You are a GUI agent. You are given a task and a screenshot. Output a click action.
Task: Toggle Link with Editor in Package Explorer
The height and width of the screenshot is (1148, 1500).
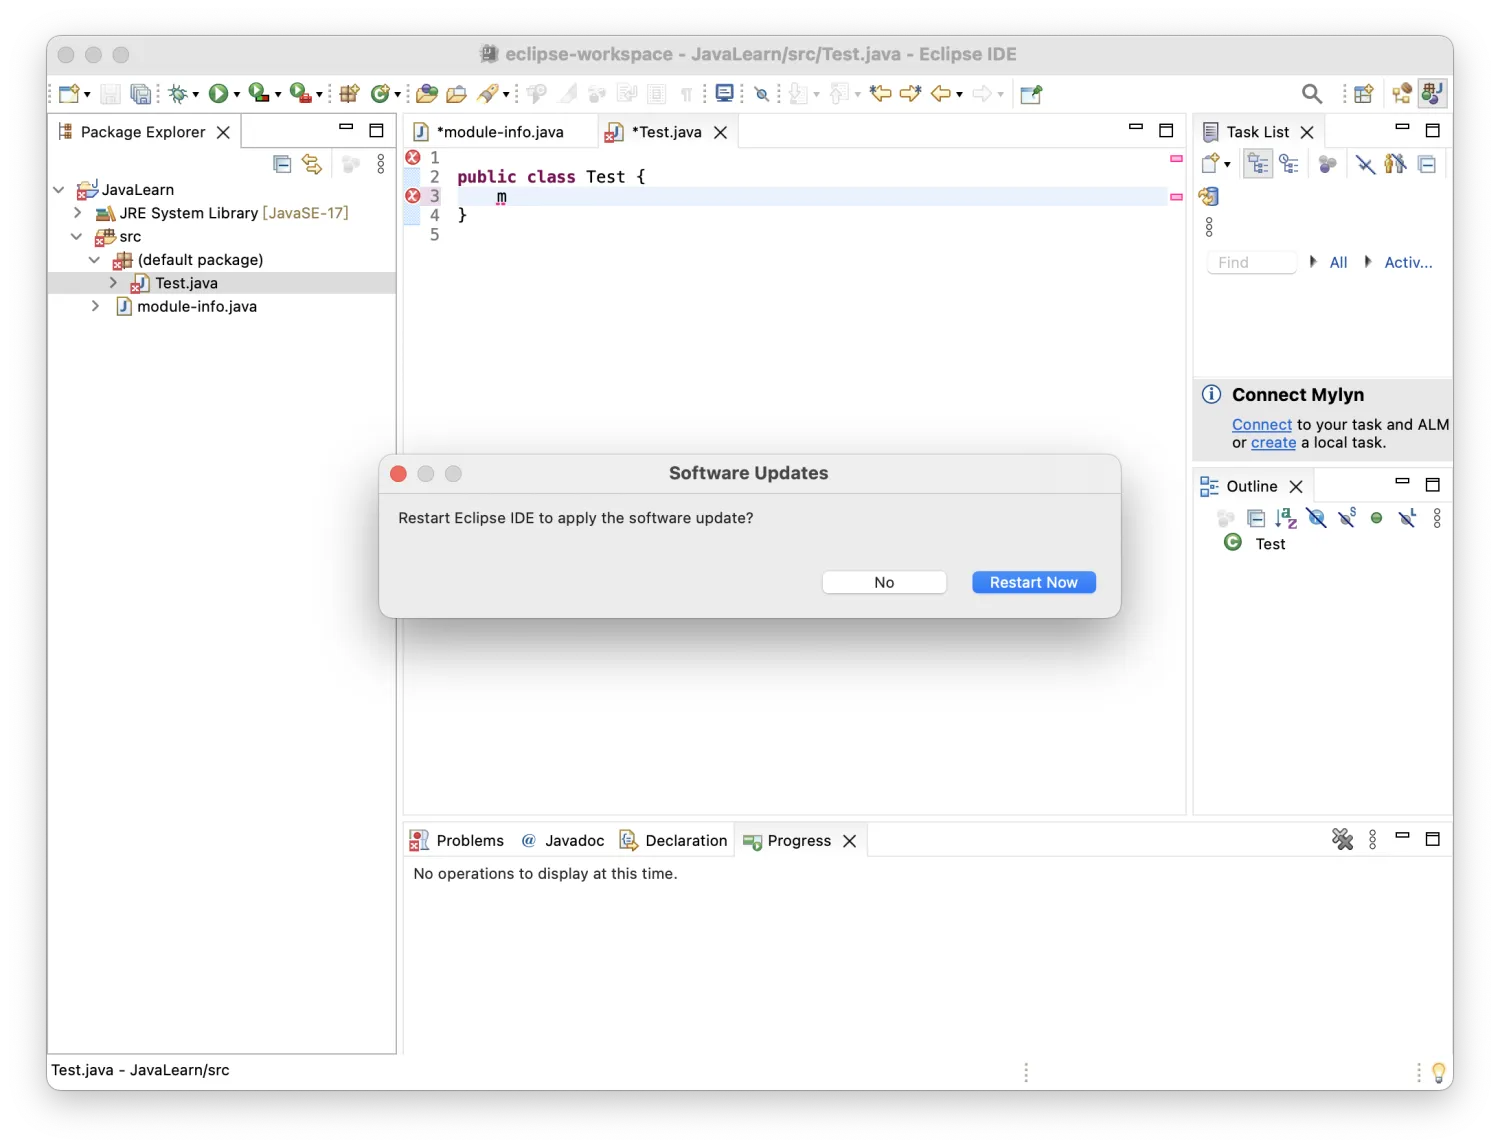point(312,164)
